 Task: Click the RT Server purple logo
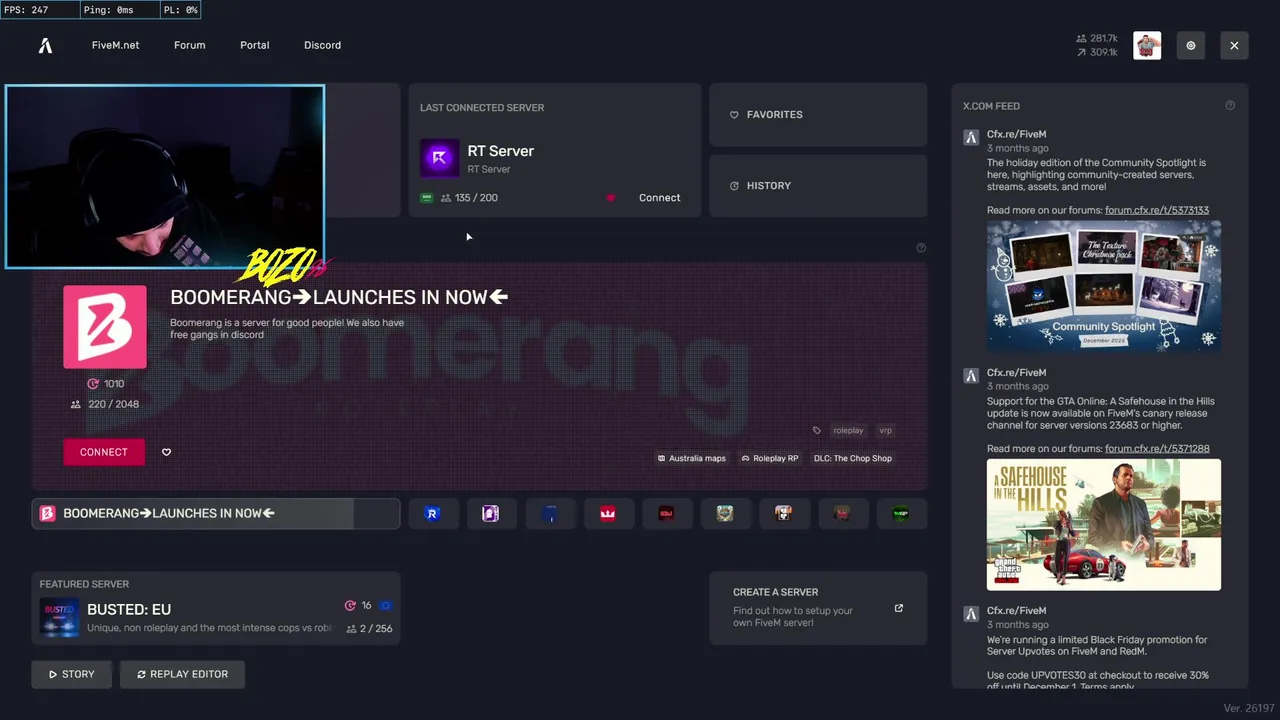point(439,158)
